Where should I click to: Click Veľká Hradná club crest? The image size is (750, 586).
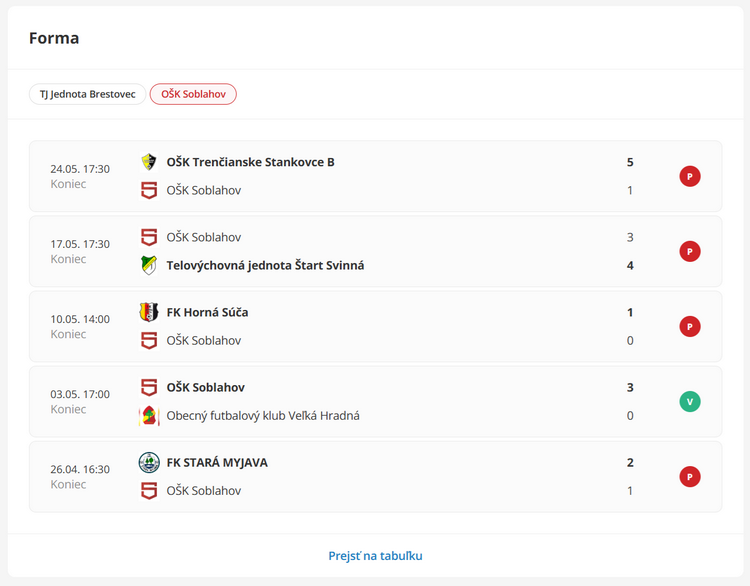tap(149, 416)
